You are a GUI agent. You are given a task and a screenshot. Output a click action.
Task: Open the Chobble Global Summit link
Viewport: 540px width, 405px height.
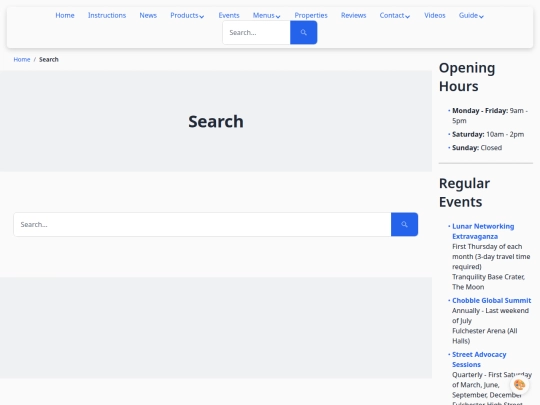tap(491, 300)
